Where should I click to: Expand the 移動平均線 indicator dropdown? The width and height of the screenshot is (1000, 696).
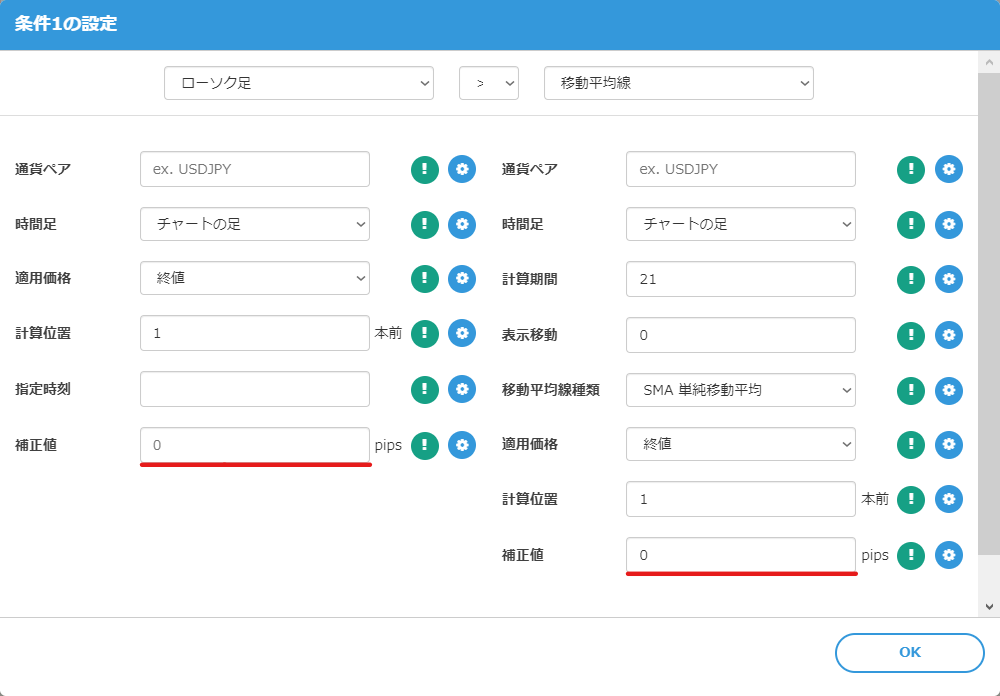(678, 83)
